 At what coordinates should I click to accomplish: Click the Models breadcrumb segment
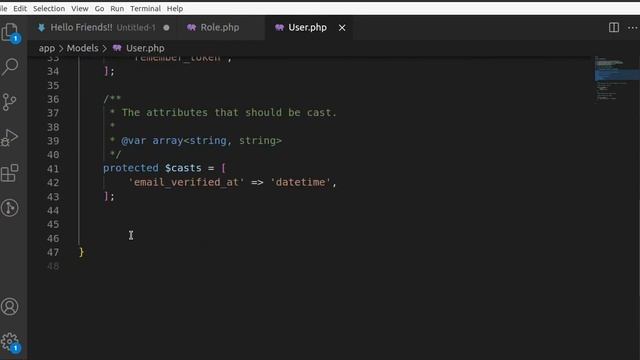point(82,48)
